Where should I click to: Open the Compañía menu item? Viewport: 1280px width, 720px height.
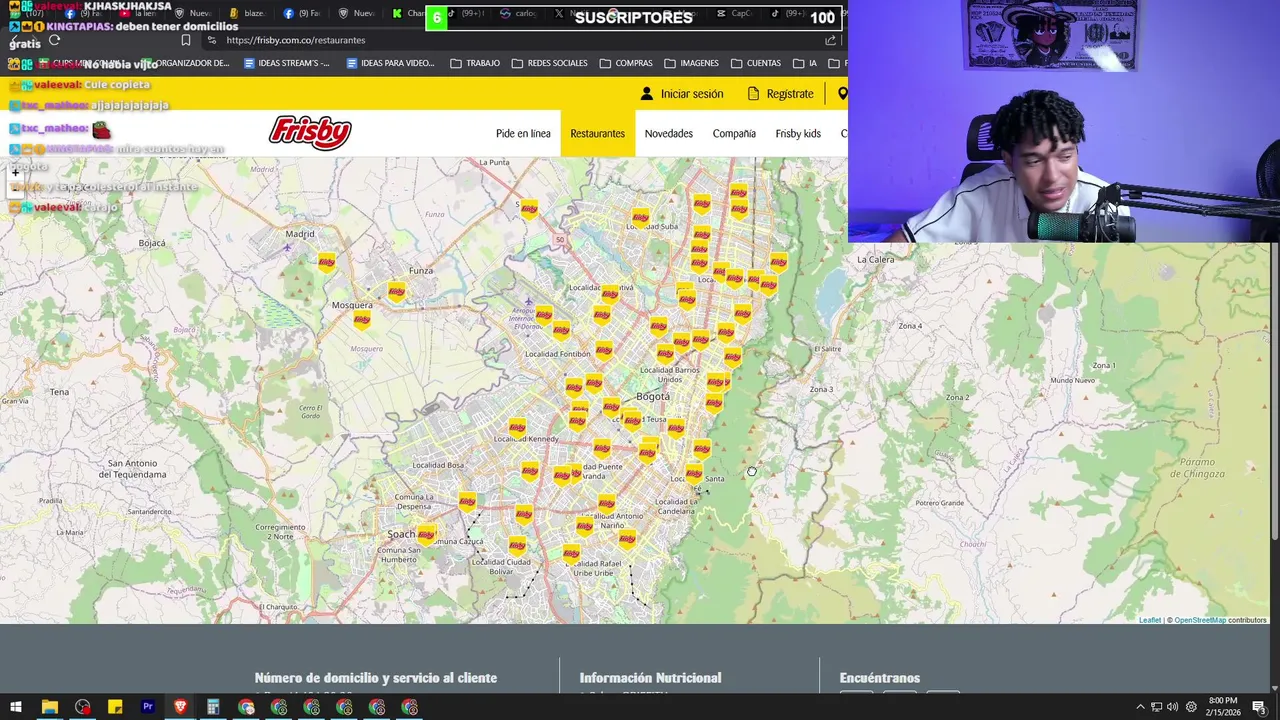pyautogui.click(x=734, y=133)
